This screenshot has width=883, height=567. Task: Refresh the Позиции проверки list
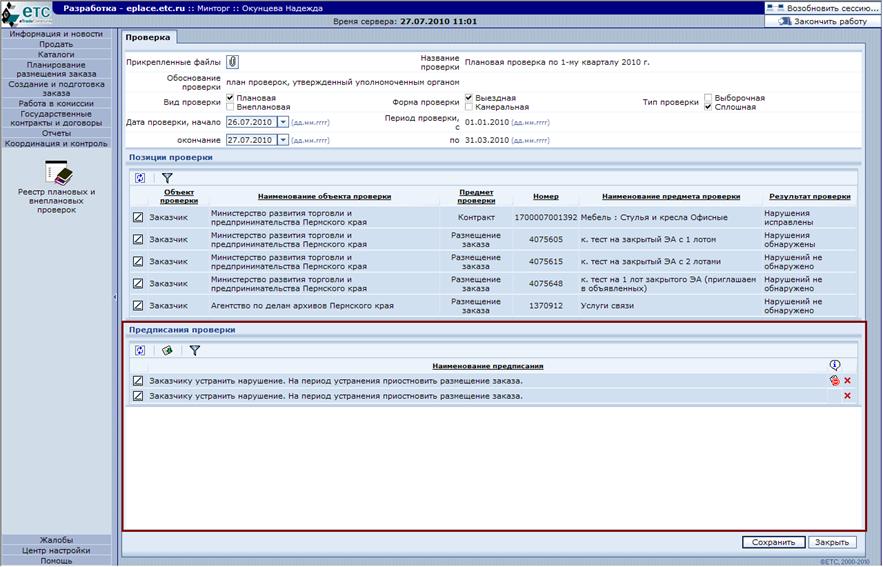click(140, 178)
